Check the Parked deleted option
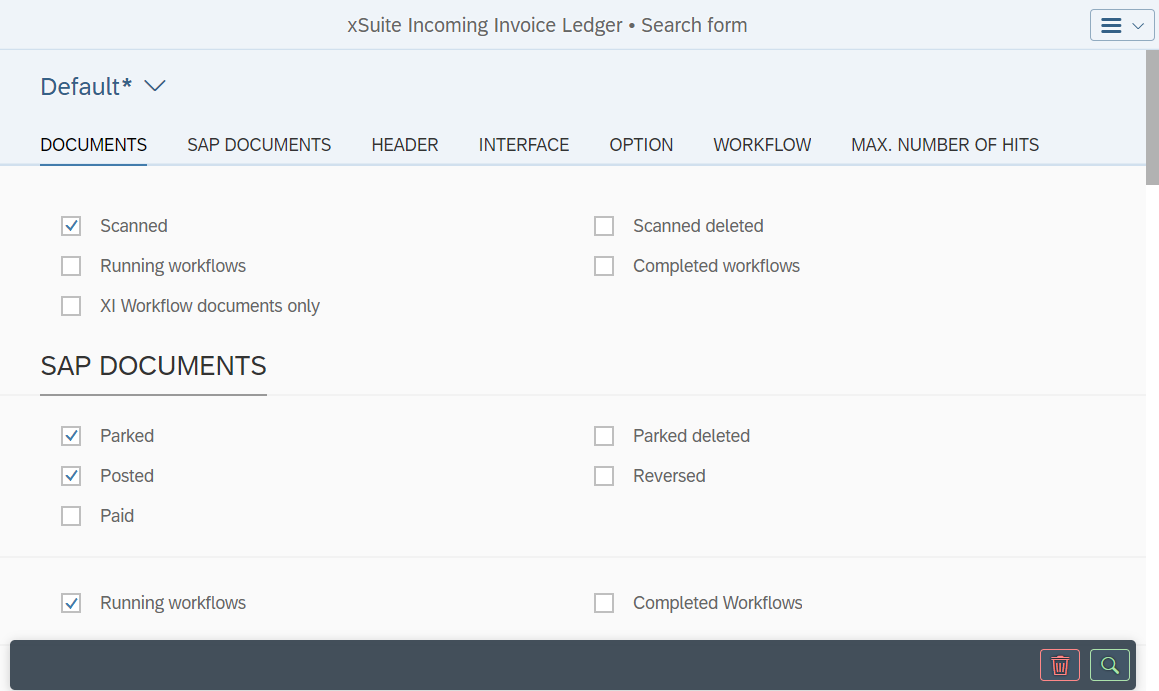1159x691 pixels. pyautogui.click(x=604, y=436)
